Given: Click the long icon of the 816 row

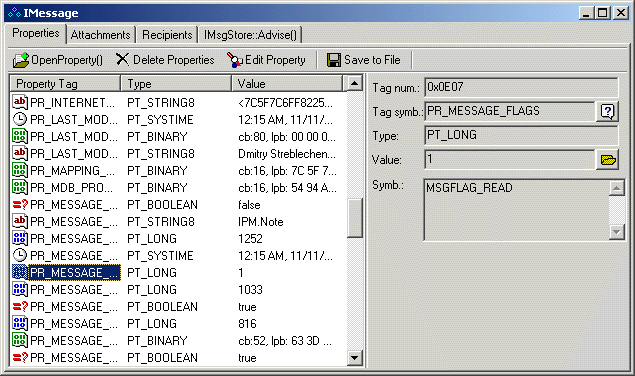Looking at the screenshot, I should coord(20,323).
